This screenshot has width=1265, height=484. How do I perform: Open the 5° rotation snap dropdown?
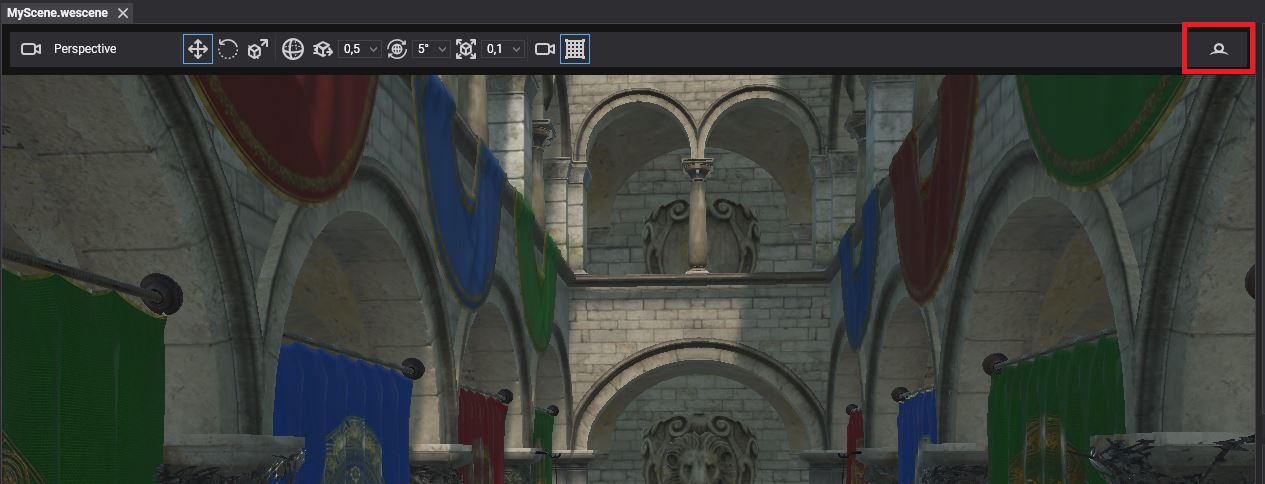[x=432, y=49]
